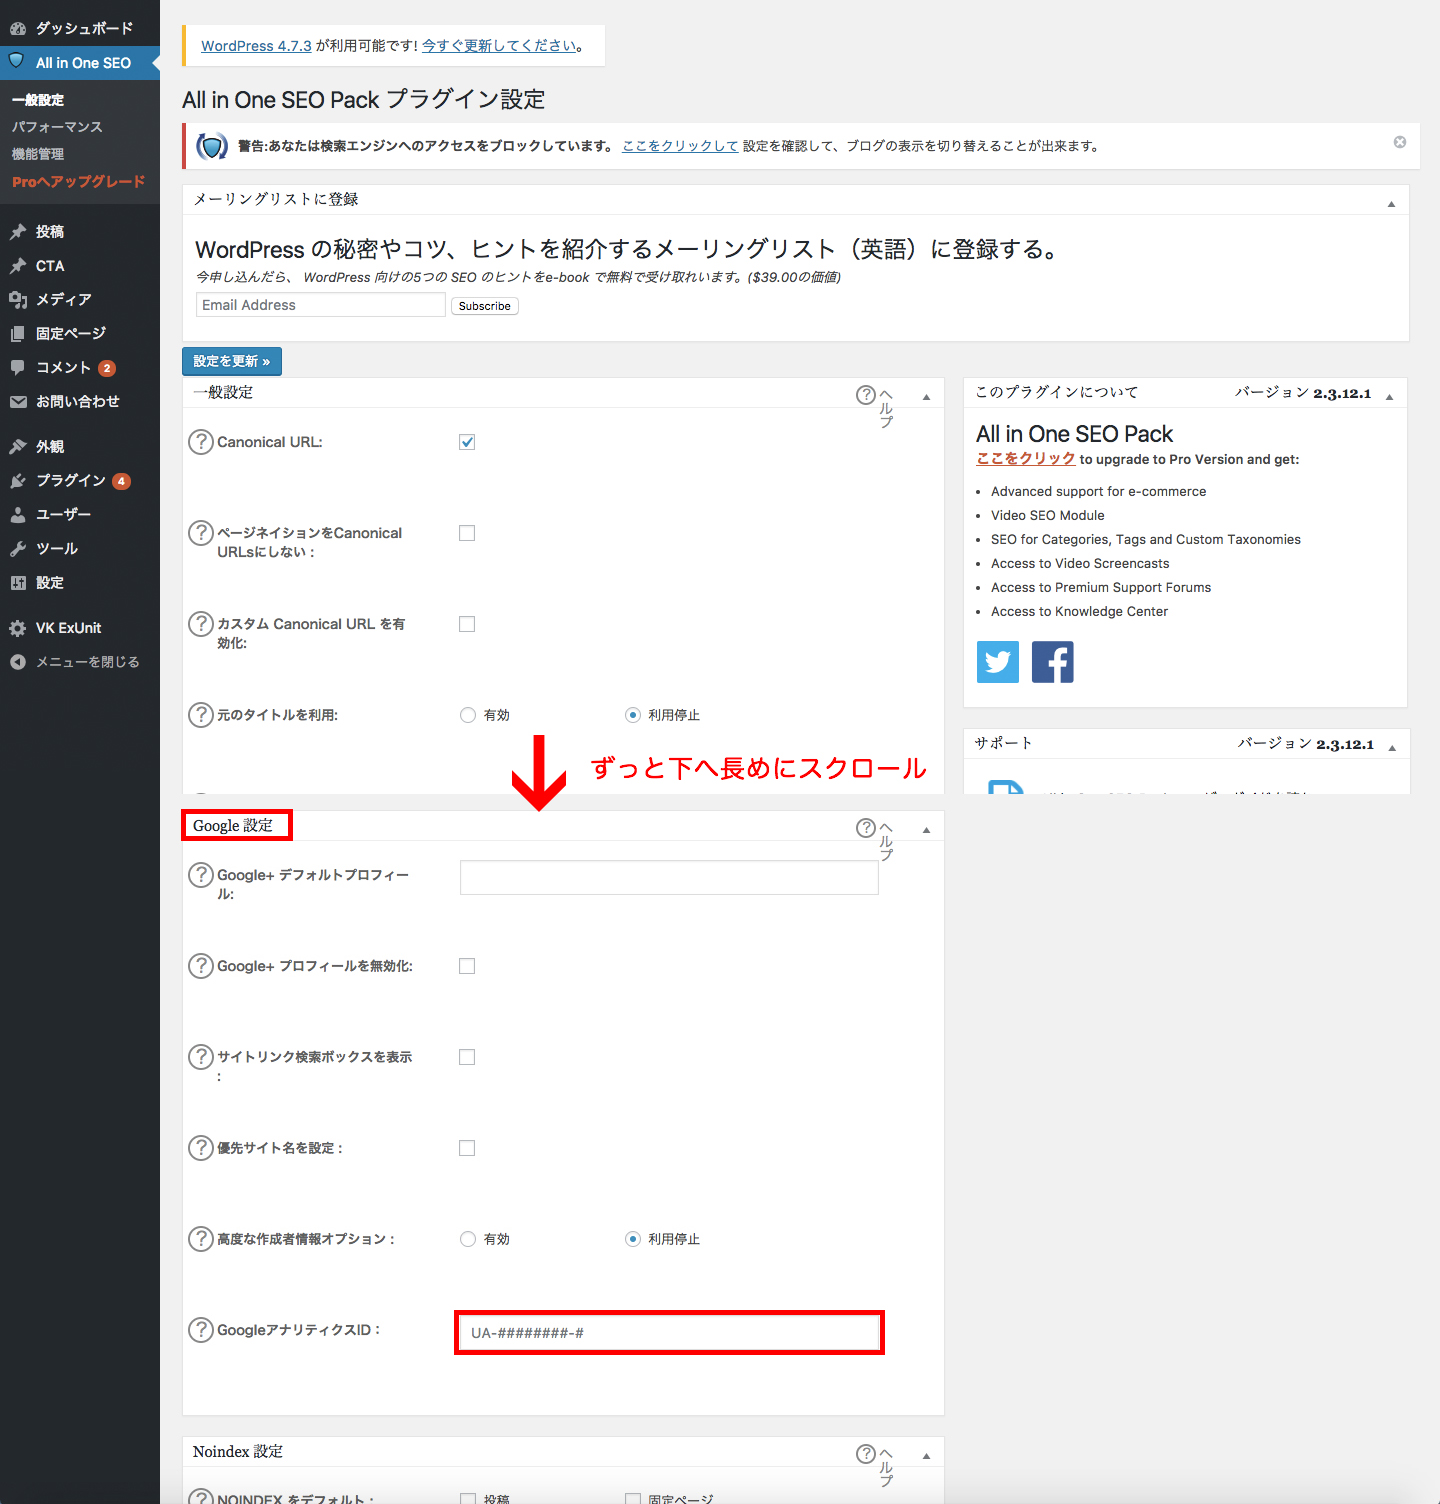The image size is (1440, 1504).
Task: Click the Subscribe button
Action: pyautogui.click(x=485, y=306)
